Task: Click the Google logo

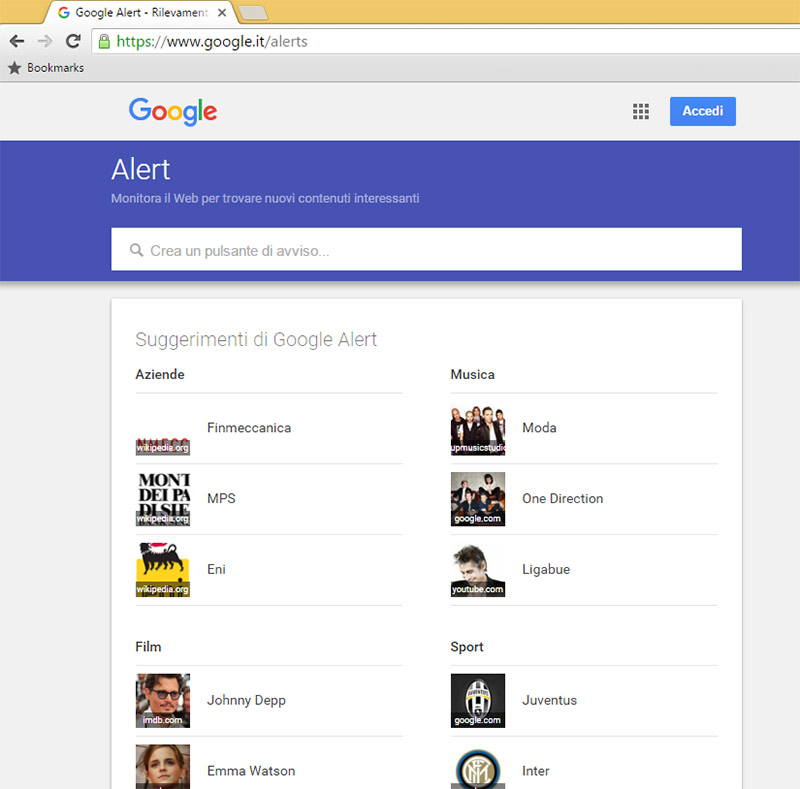Action: pyautogui.click(x=173, y=111)
